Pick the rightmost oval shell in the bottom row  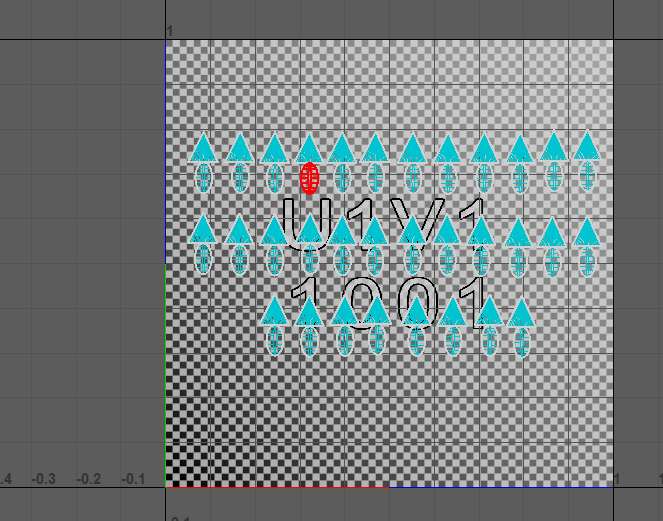click(521, 342)
